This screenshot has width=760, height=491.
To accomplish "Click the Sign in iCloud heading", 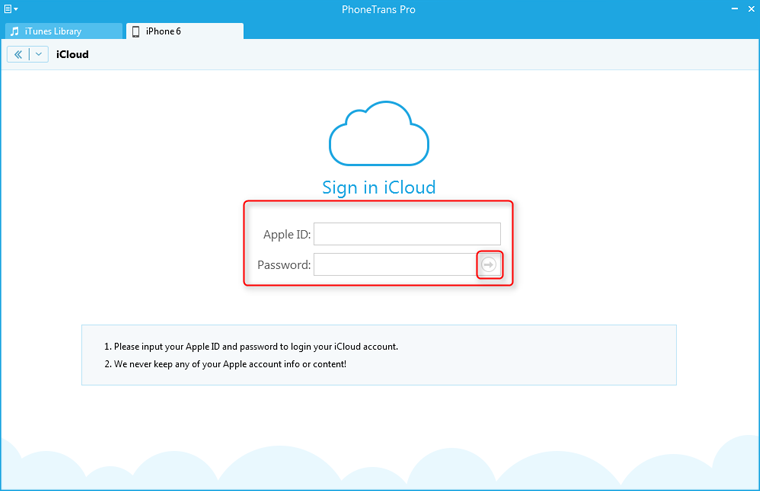I will tap(378, 187).
